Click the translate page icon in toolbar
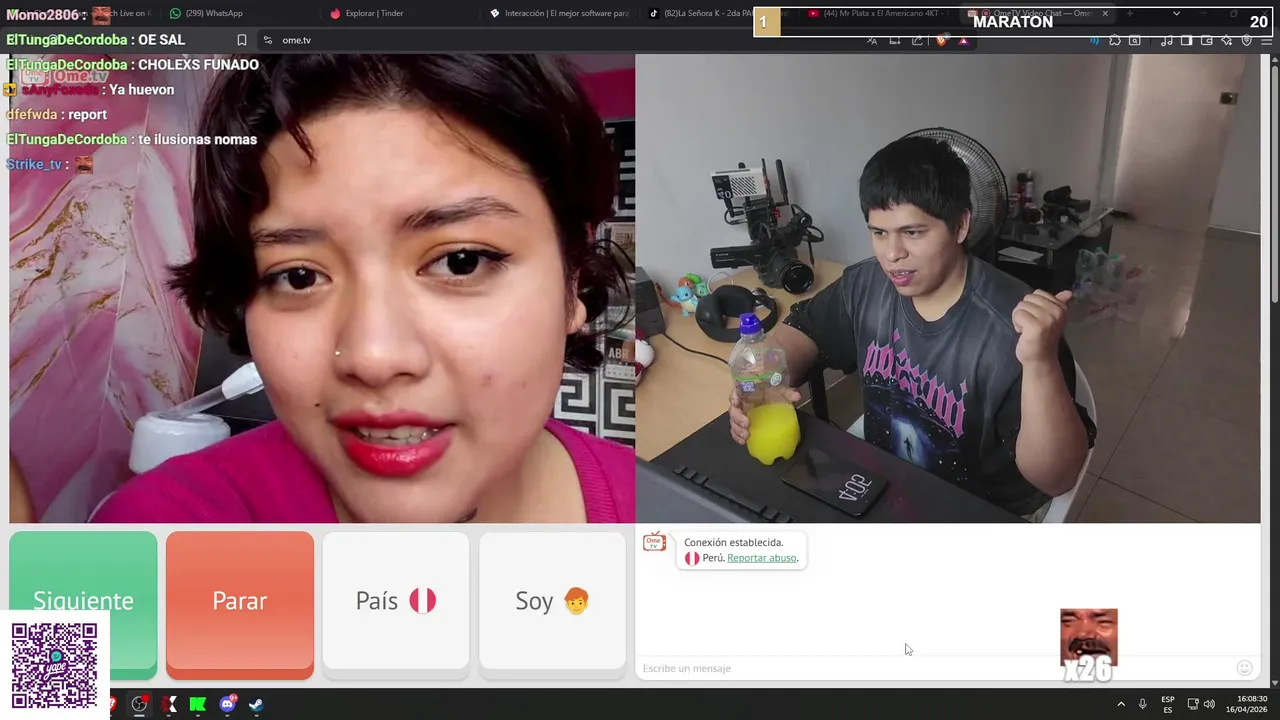Image resolution: width=1280 pixels, height=720 pixels. (x=872, y=40)
